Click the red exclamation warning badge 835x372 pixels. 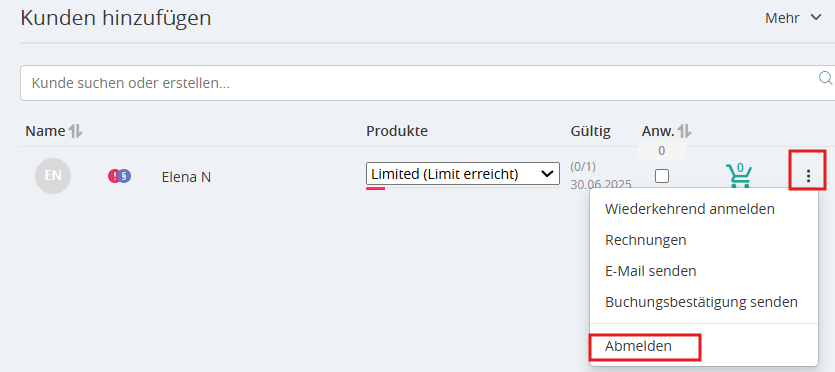(114, 176)
